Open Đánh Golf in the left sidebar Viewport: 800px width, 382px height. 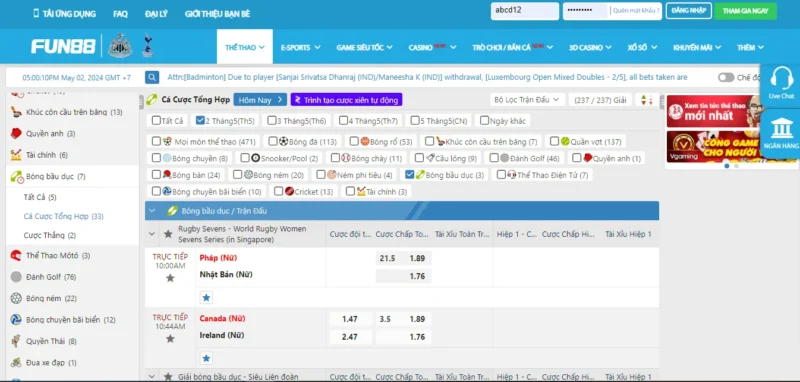(x=44, y=277)
